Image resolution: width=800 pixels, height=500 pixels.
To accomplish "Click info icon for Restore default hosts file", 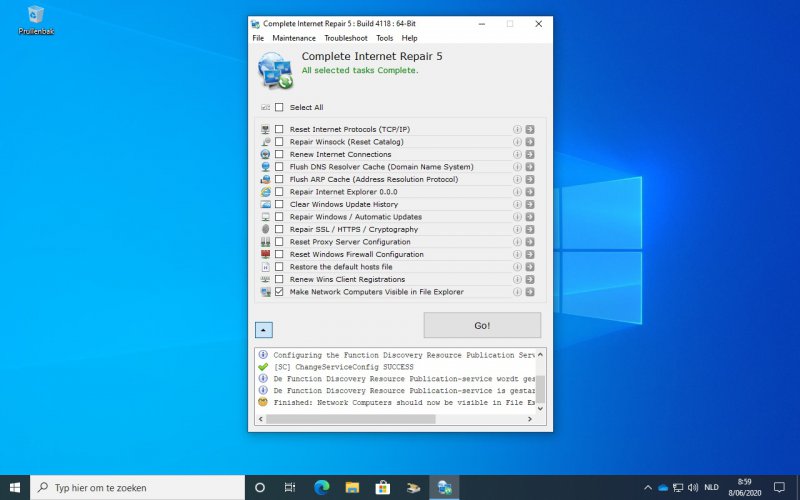I will [518, 267].
